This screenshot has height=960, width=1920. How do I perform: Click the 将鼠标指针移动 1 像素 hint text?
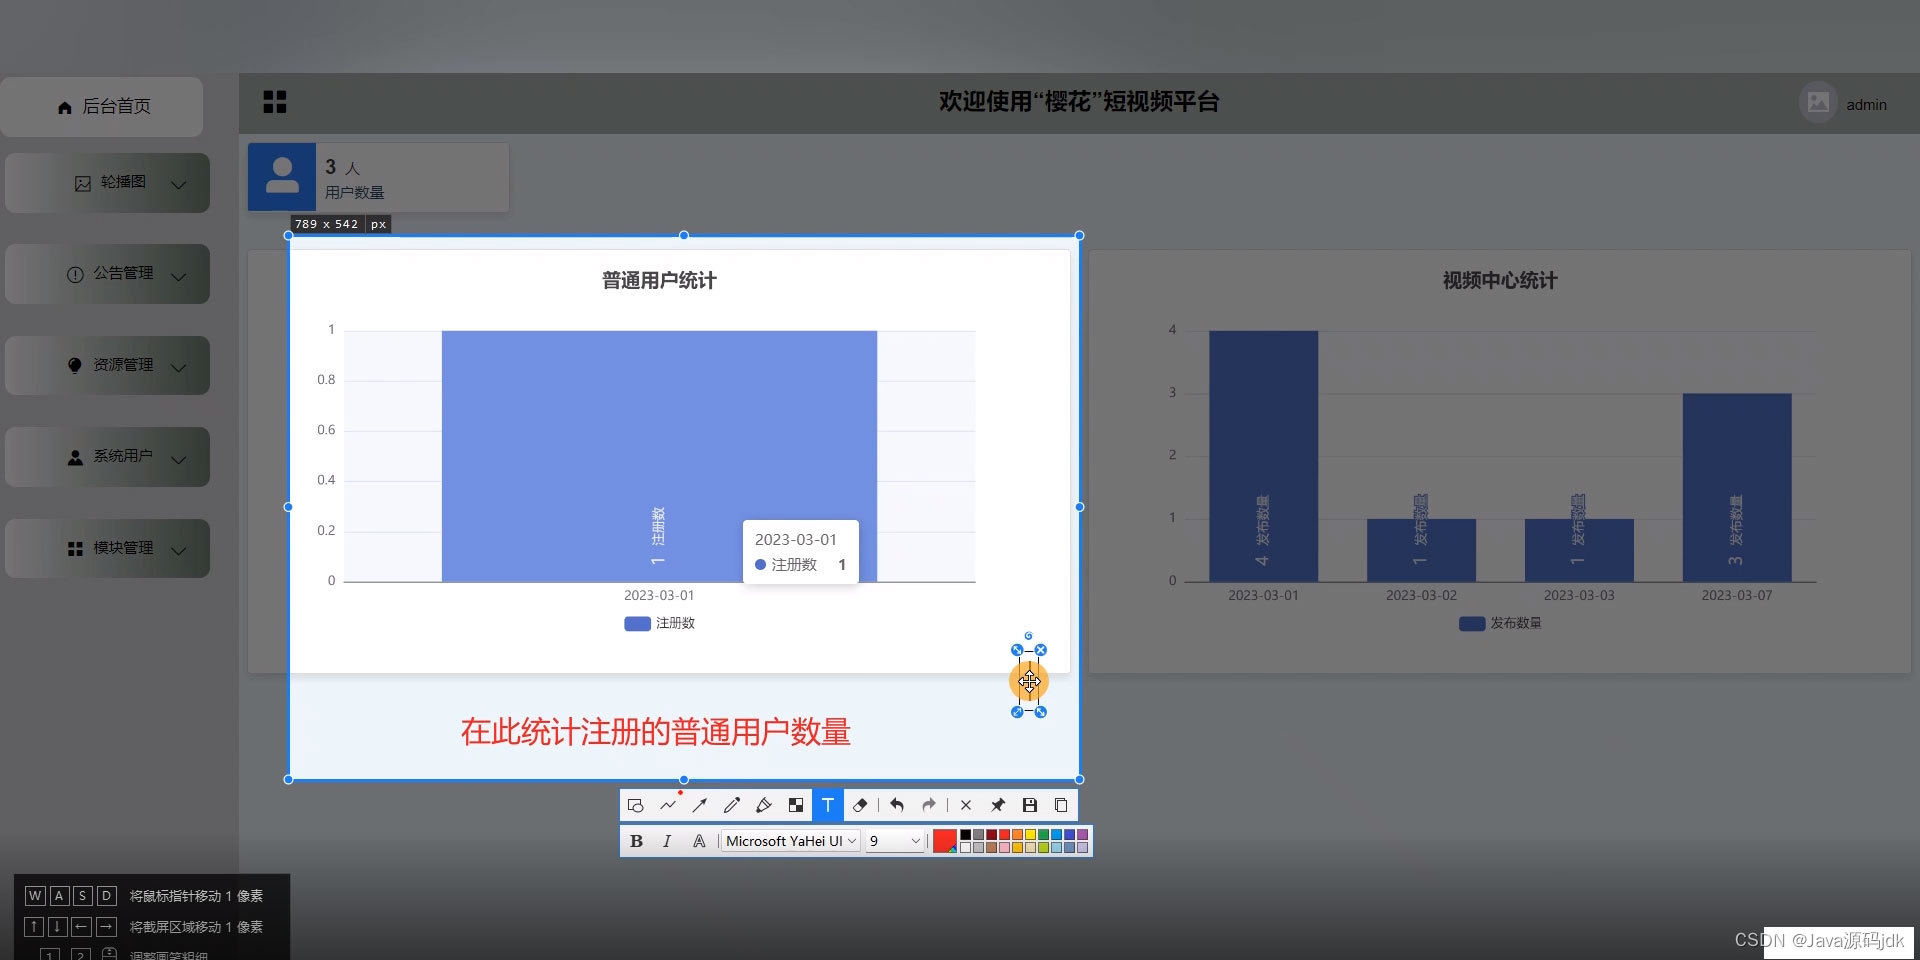click(x=196, y=896)
